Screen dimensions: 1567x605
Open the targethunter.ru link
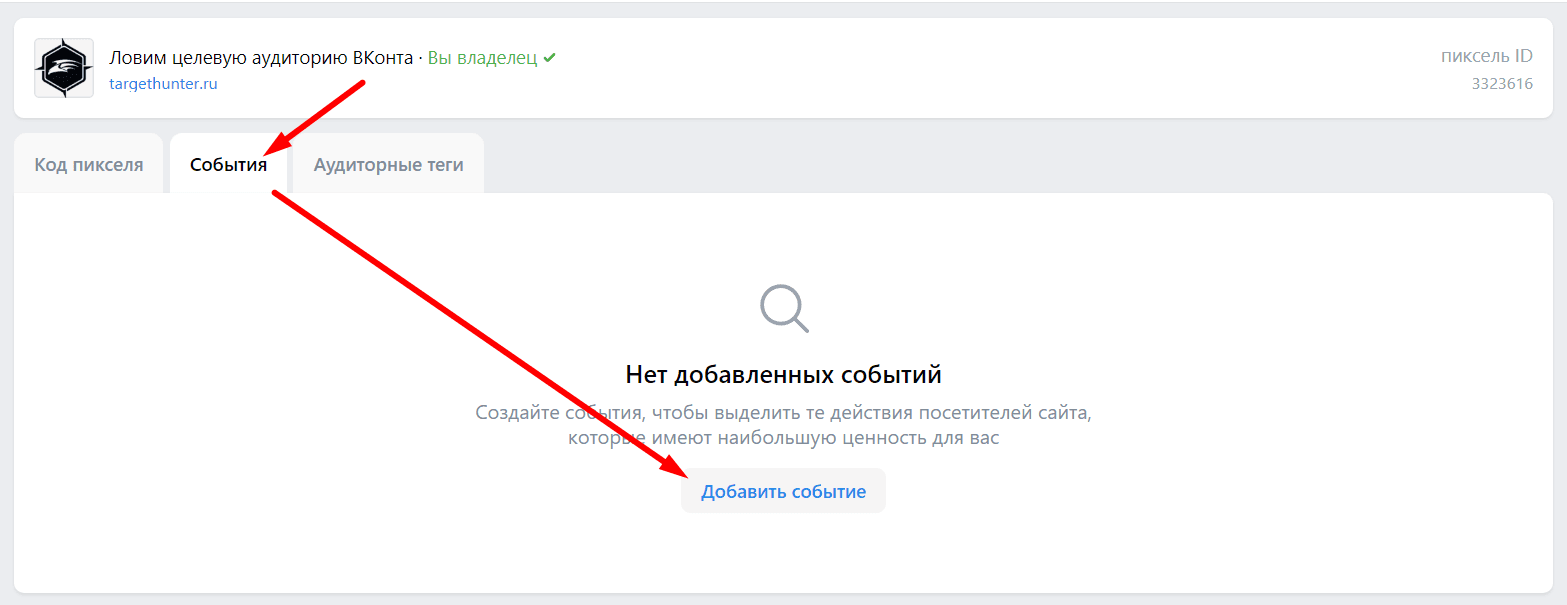tap(163, 83)
